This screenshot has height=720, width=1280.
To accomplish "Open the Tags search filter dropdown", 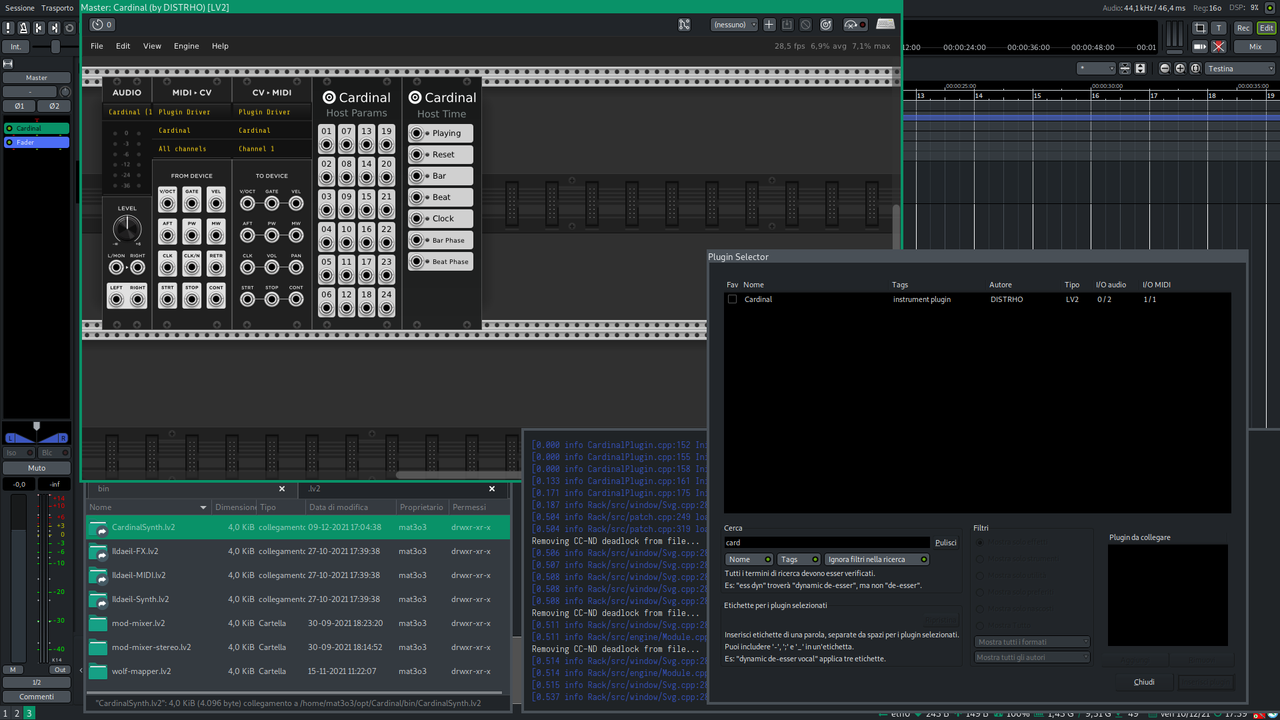I will [x=799, y=560].
